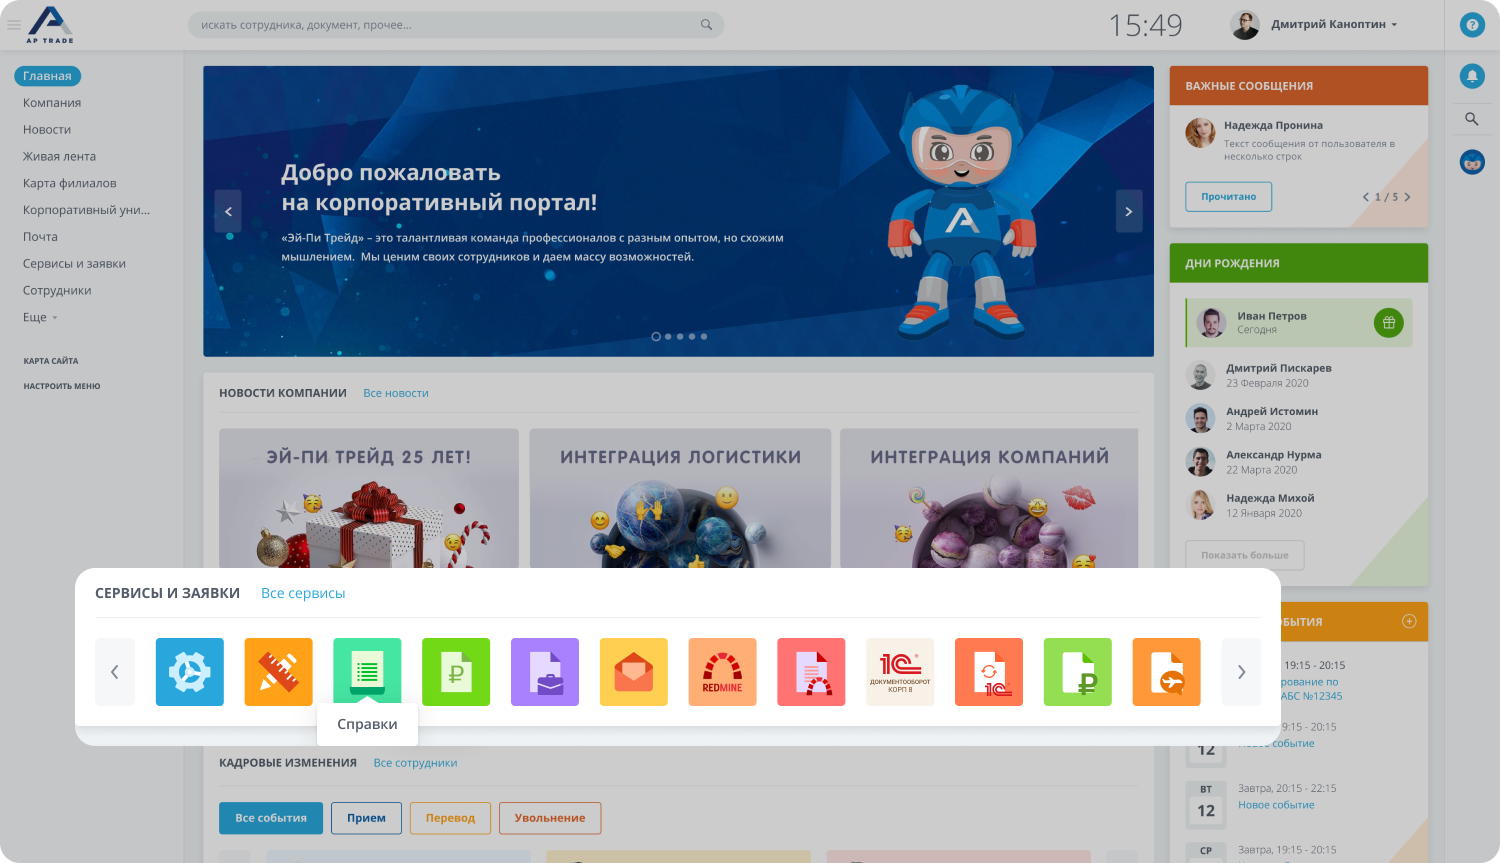Screen dimensions: 1500x863
Task: Open the orange pencil and ruler service
Action: coord(279,672)
